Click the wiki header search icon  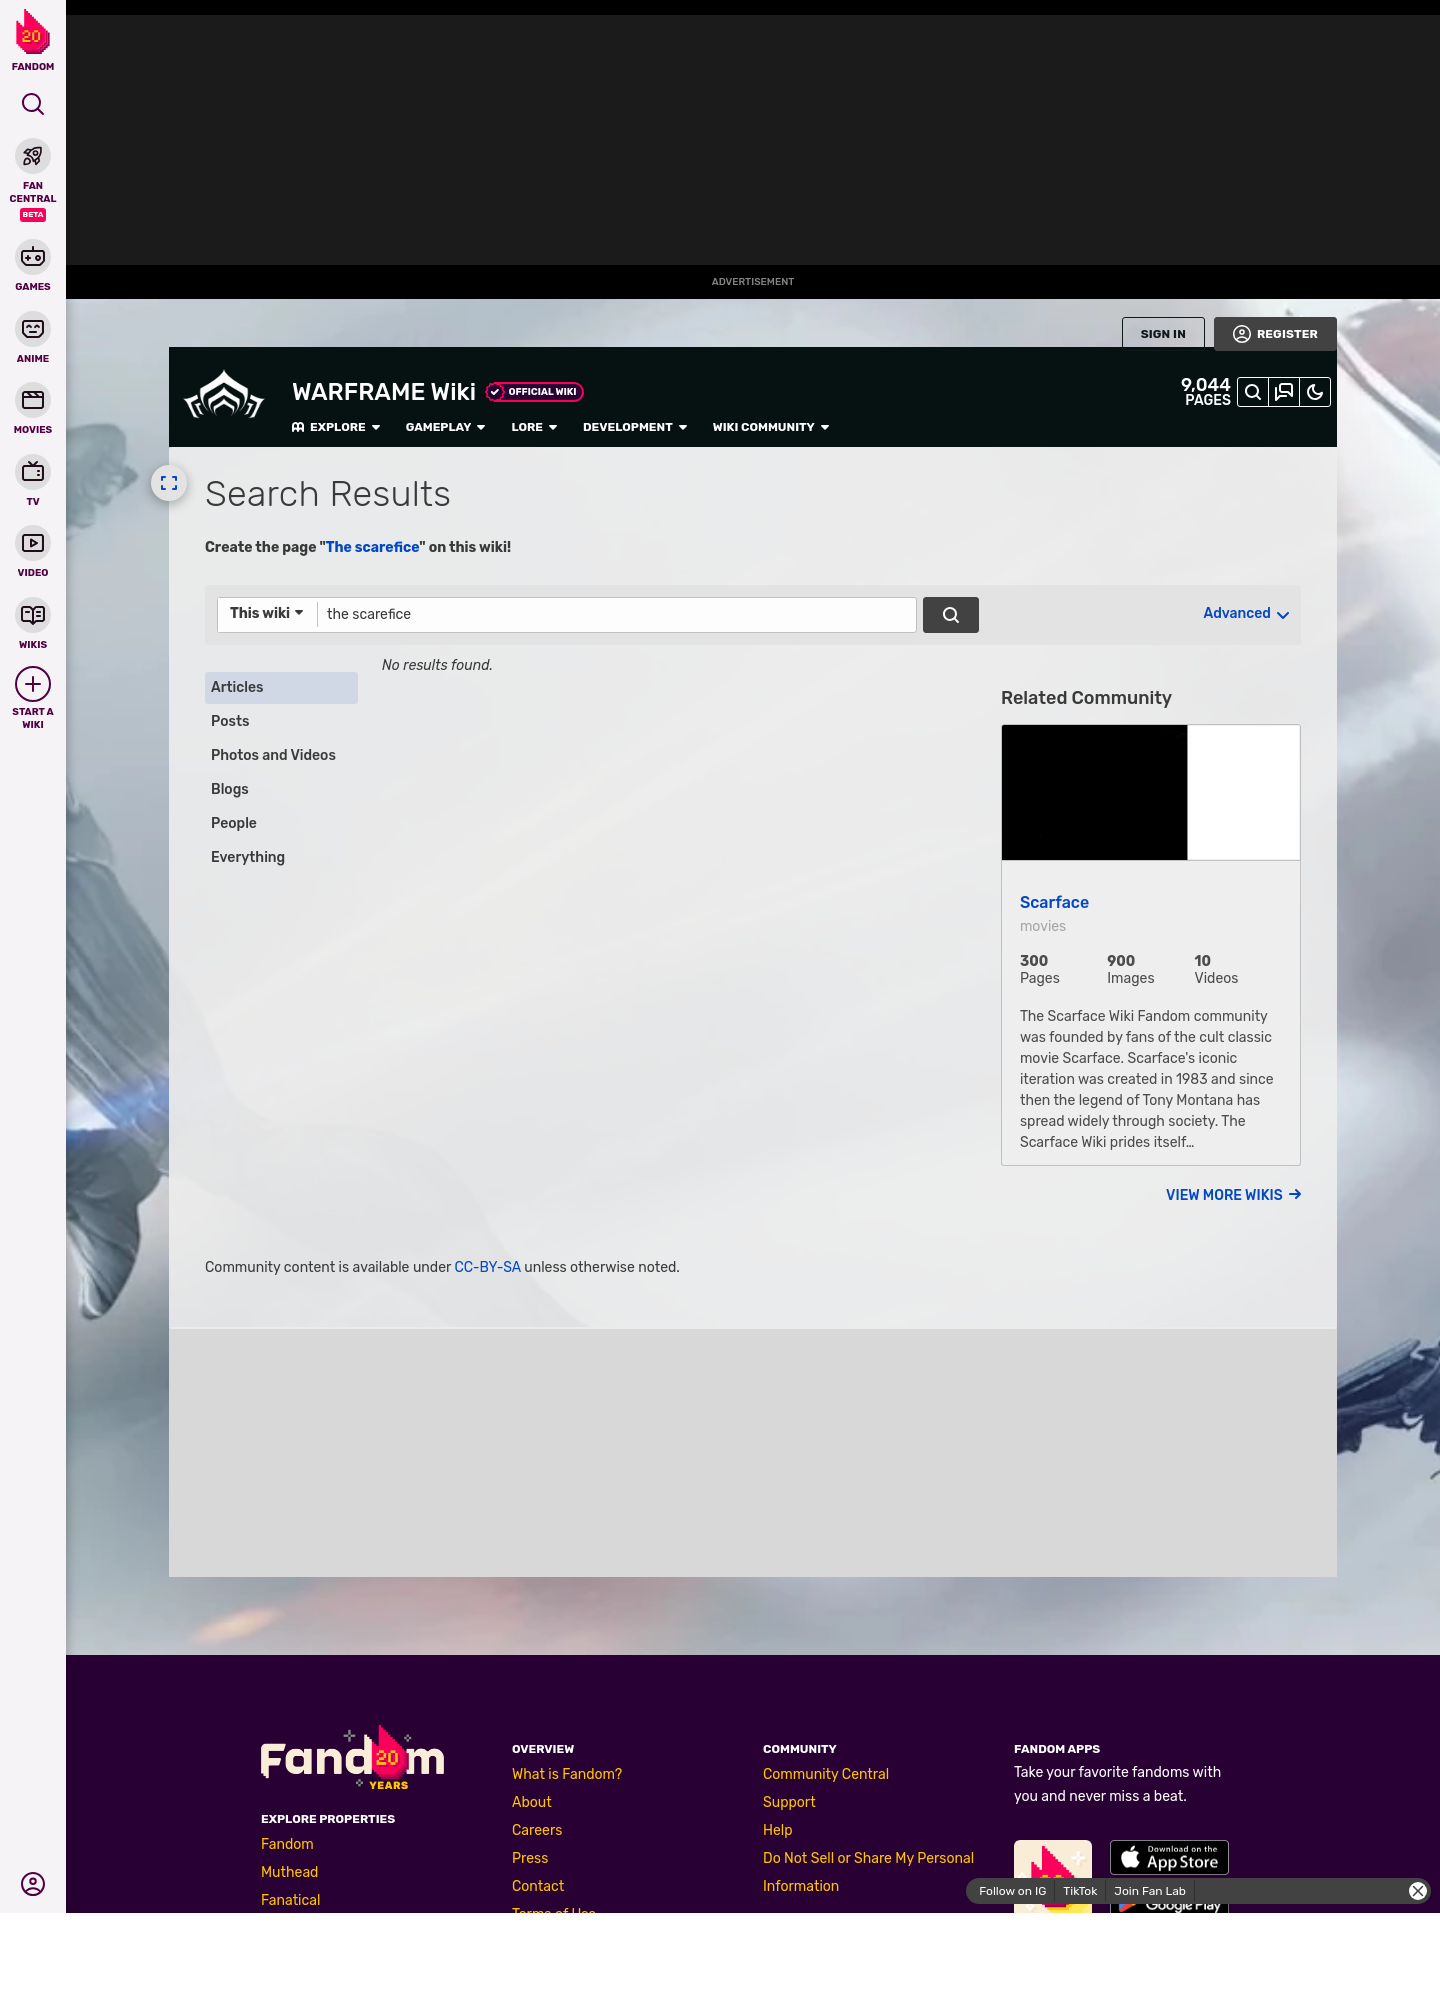pyautogui.click(x=1253, y=392)
